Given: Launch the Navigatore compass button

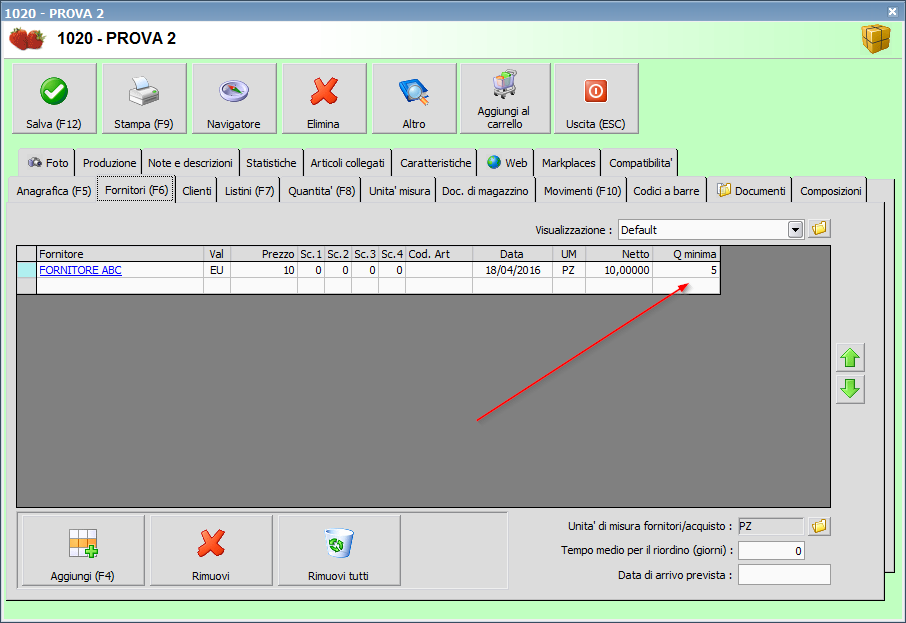Looking at the screenshot, I should point(234,99).
